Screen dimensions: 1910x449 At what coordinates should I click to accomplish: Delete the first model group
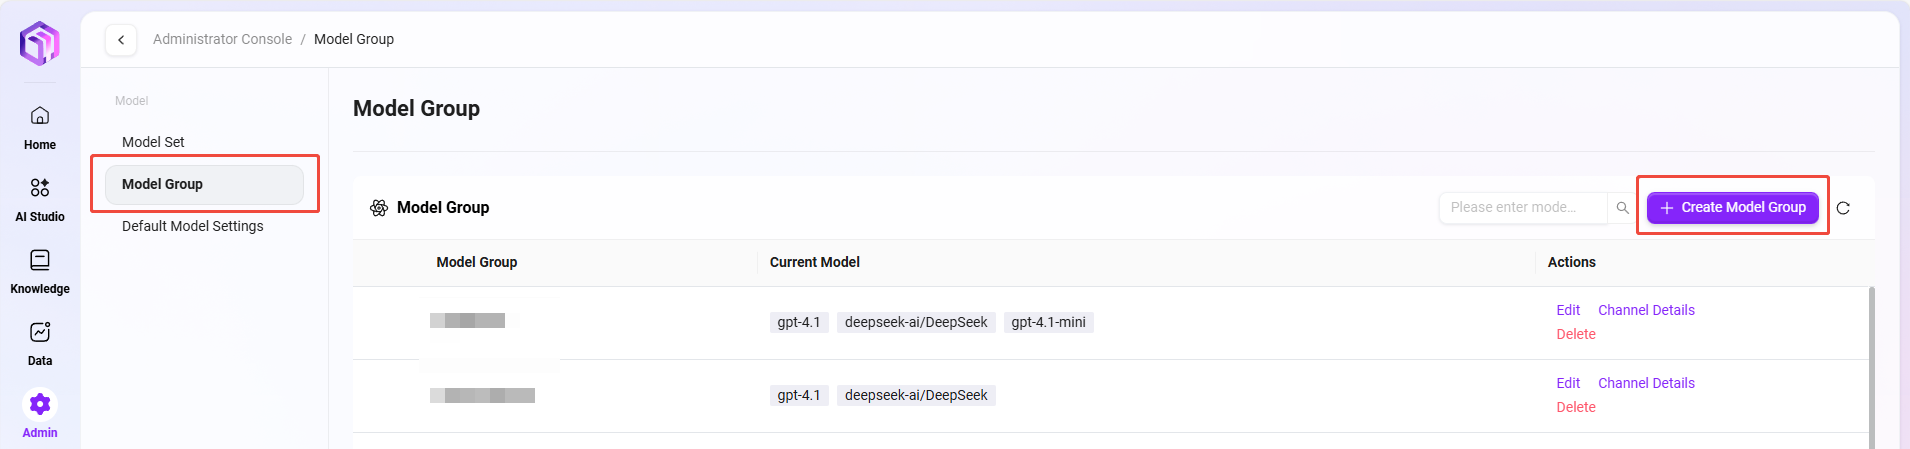1575,334
